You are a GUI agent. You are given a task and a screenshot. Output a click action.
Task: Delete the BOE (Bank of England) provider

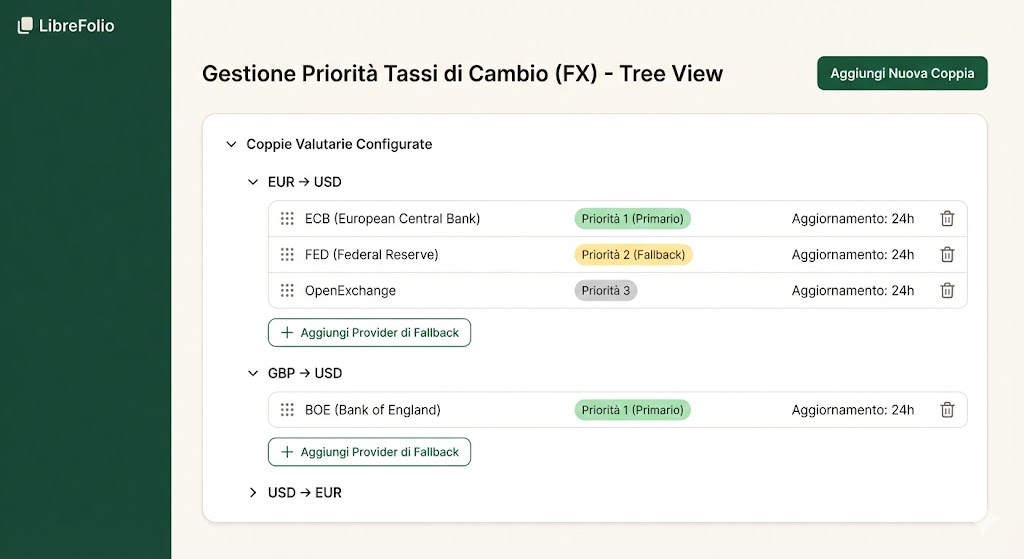click(947, 410)
